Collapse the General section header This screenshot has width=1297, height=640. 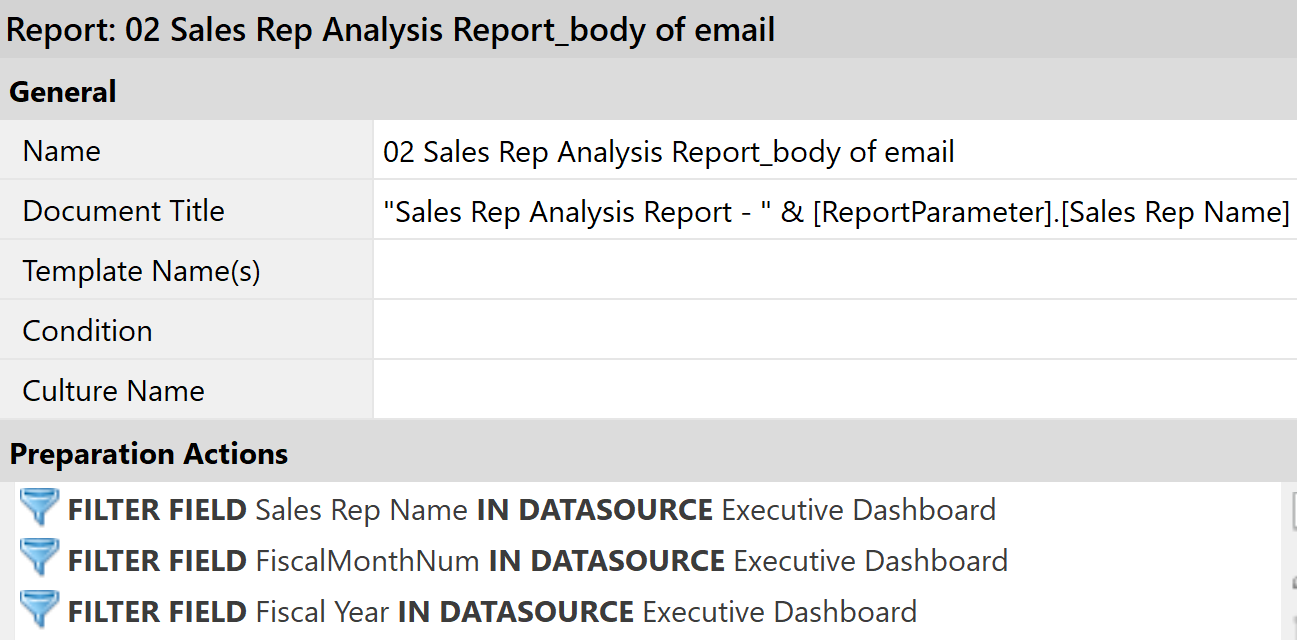pos(63,92)
